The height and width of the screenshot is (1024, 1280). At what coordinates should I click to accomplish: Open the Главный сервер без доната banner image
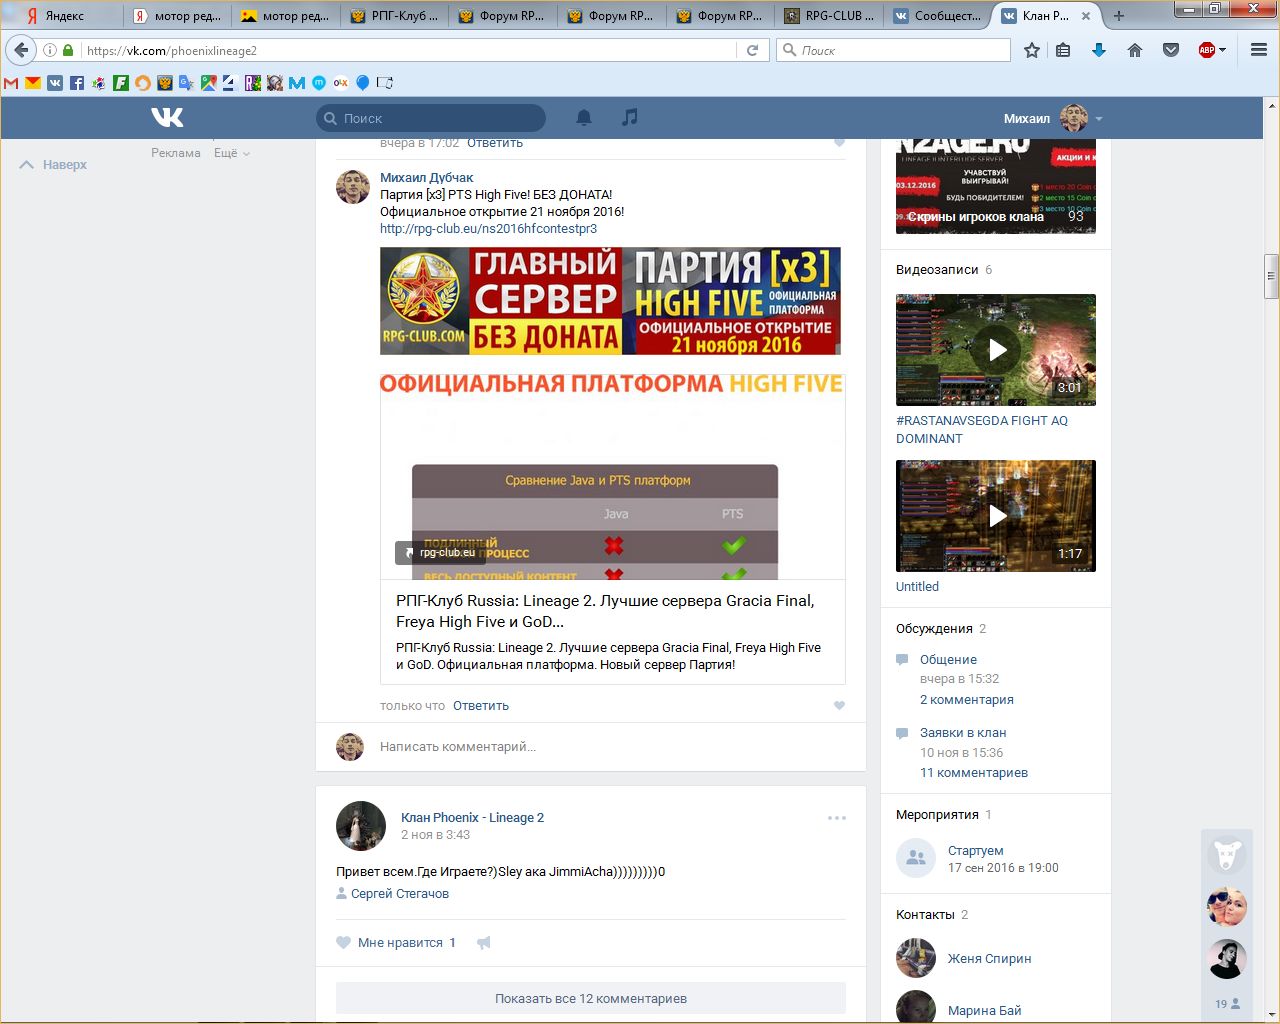610,301
